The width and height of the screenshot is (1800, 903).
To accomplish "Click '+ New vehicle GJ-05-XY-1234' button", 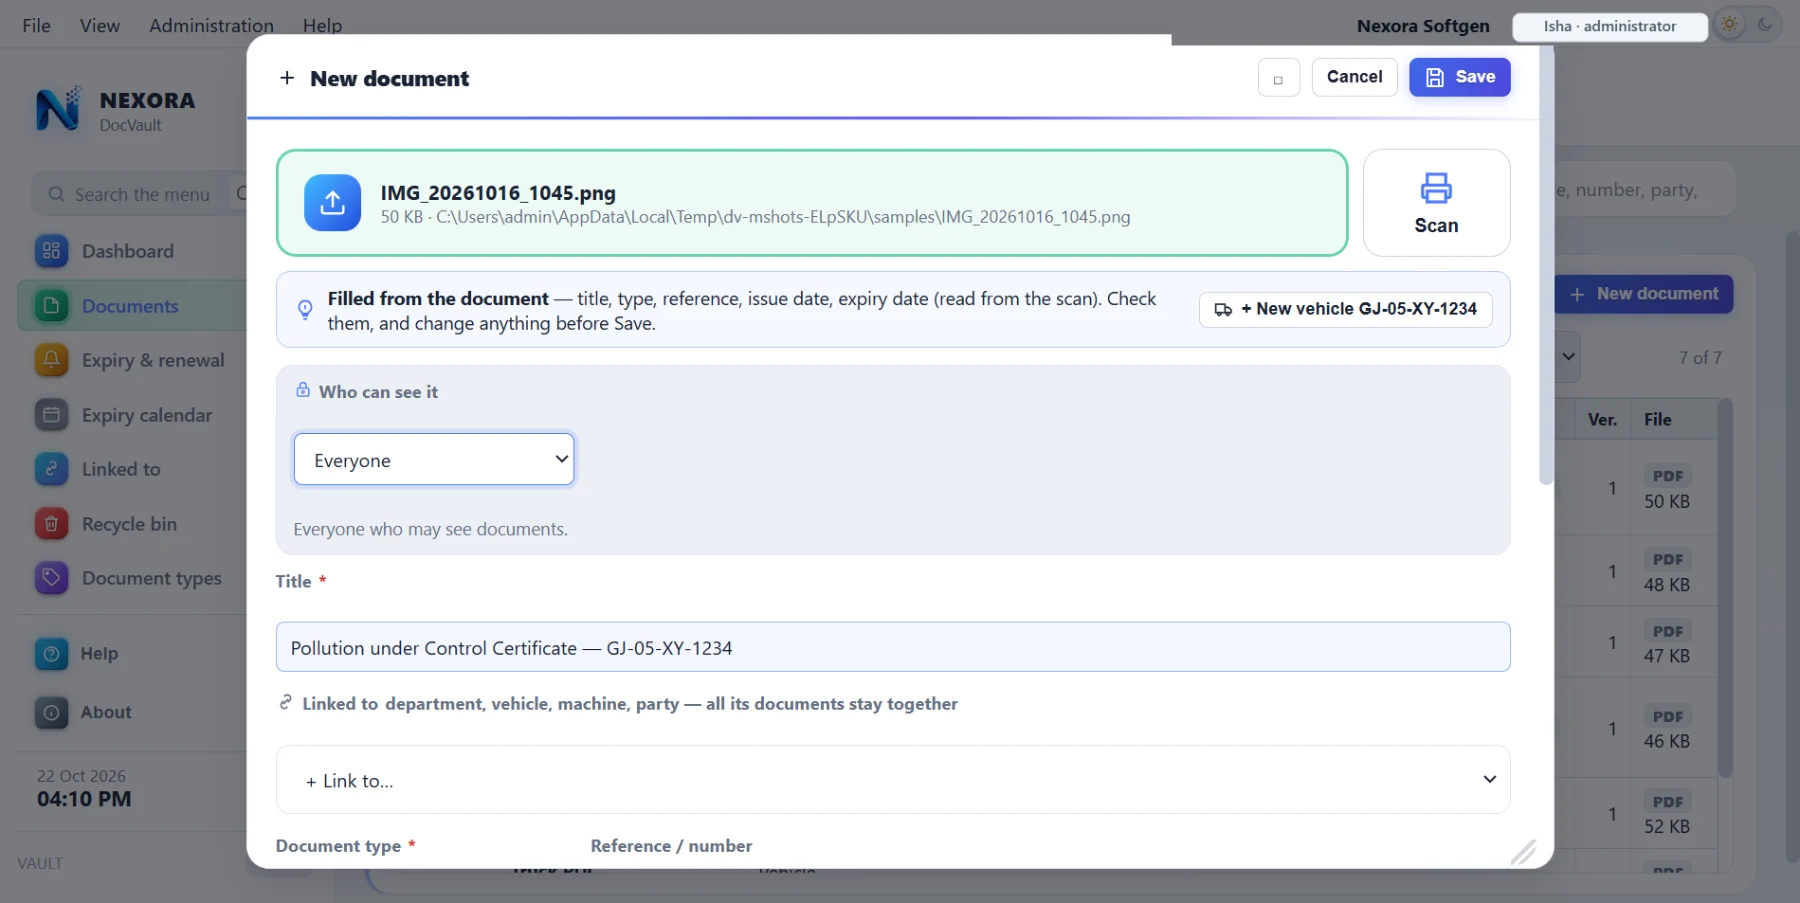I will pyautogui.click(x=1345, y=309).
